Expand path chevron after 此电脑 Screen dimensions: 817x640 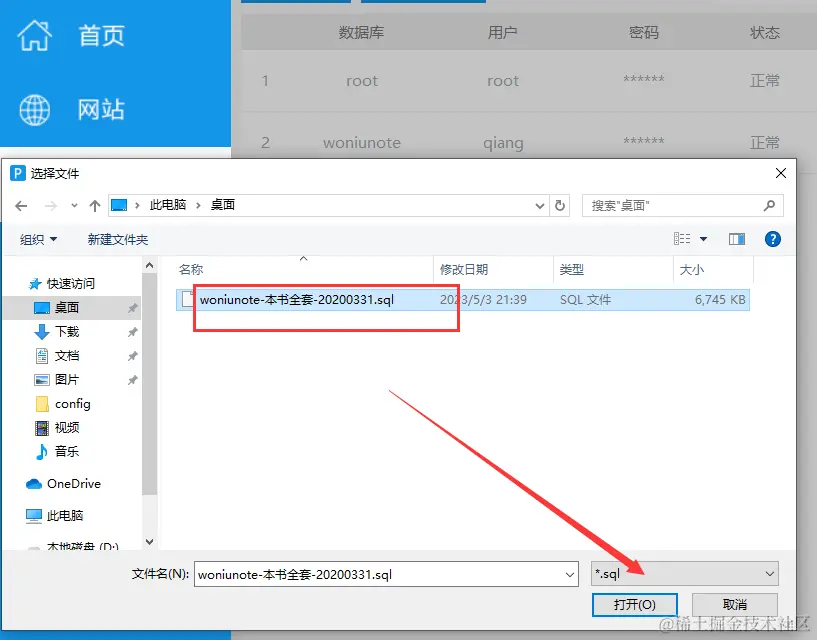tap(199, 205)
